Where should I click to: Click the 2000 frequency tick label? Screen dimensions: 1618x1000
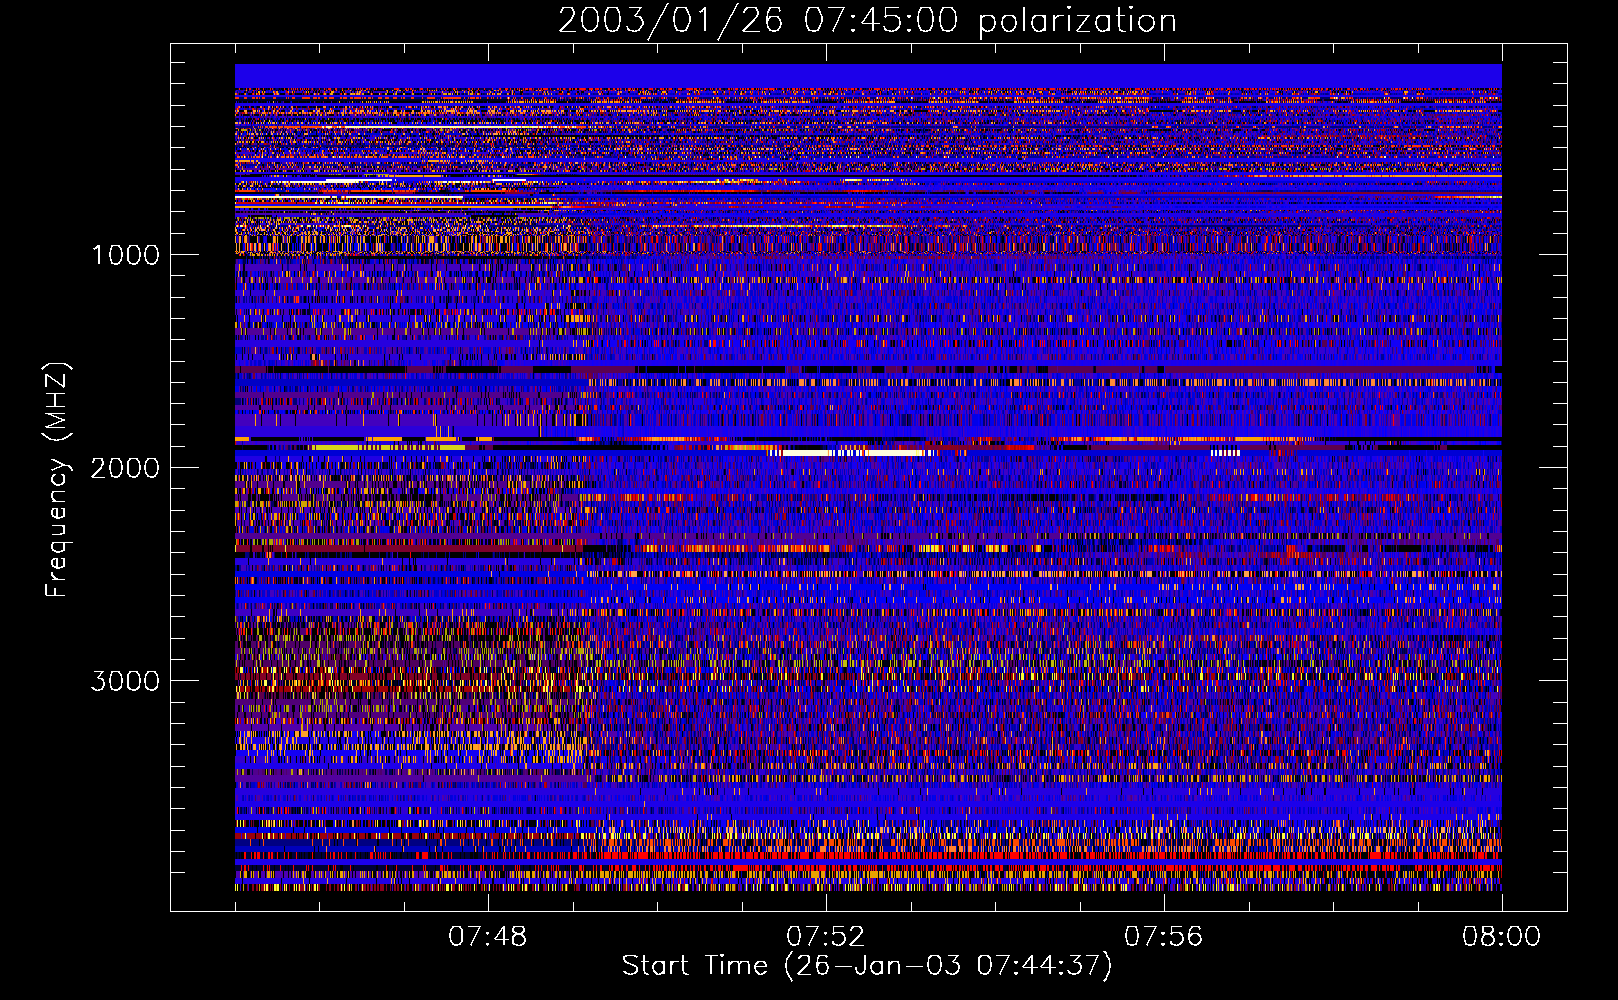125,468
